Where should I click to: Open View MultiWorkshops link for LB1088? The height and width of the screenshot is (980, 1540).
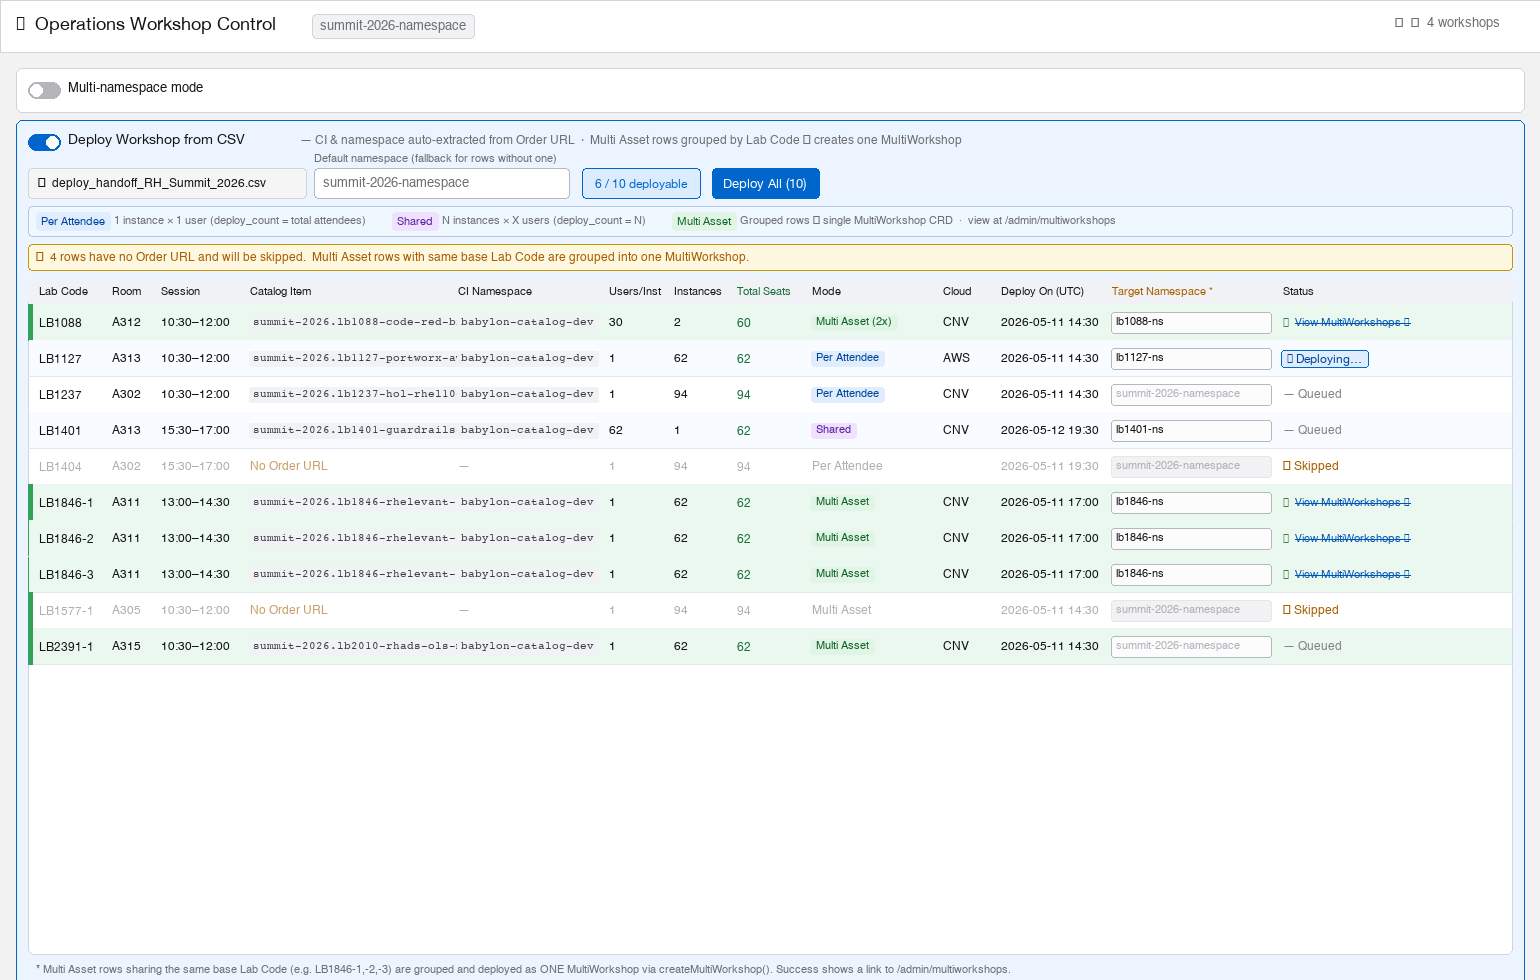click(1352, 322)
